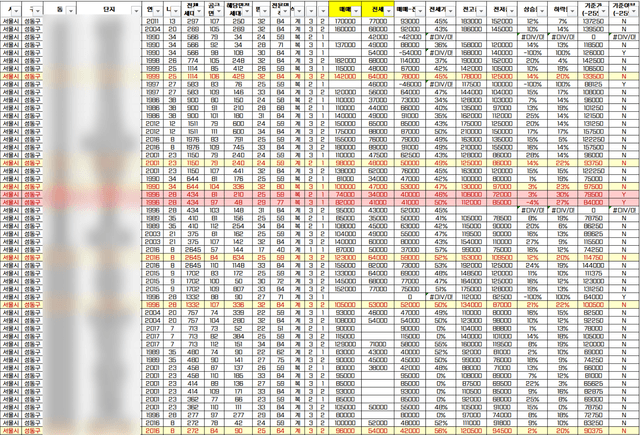This screenshot has height=435, width=640.
Task: Select the cell showing -48000
Action: 410,84
